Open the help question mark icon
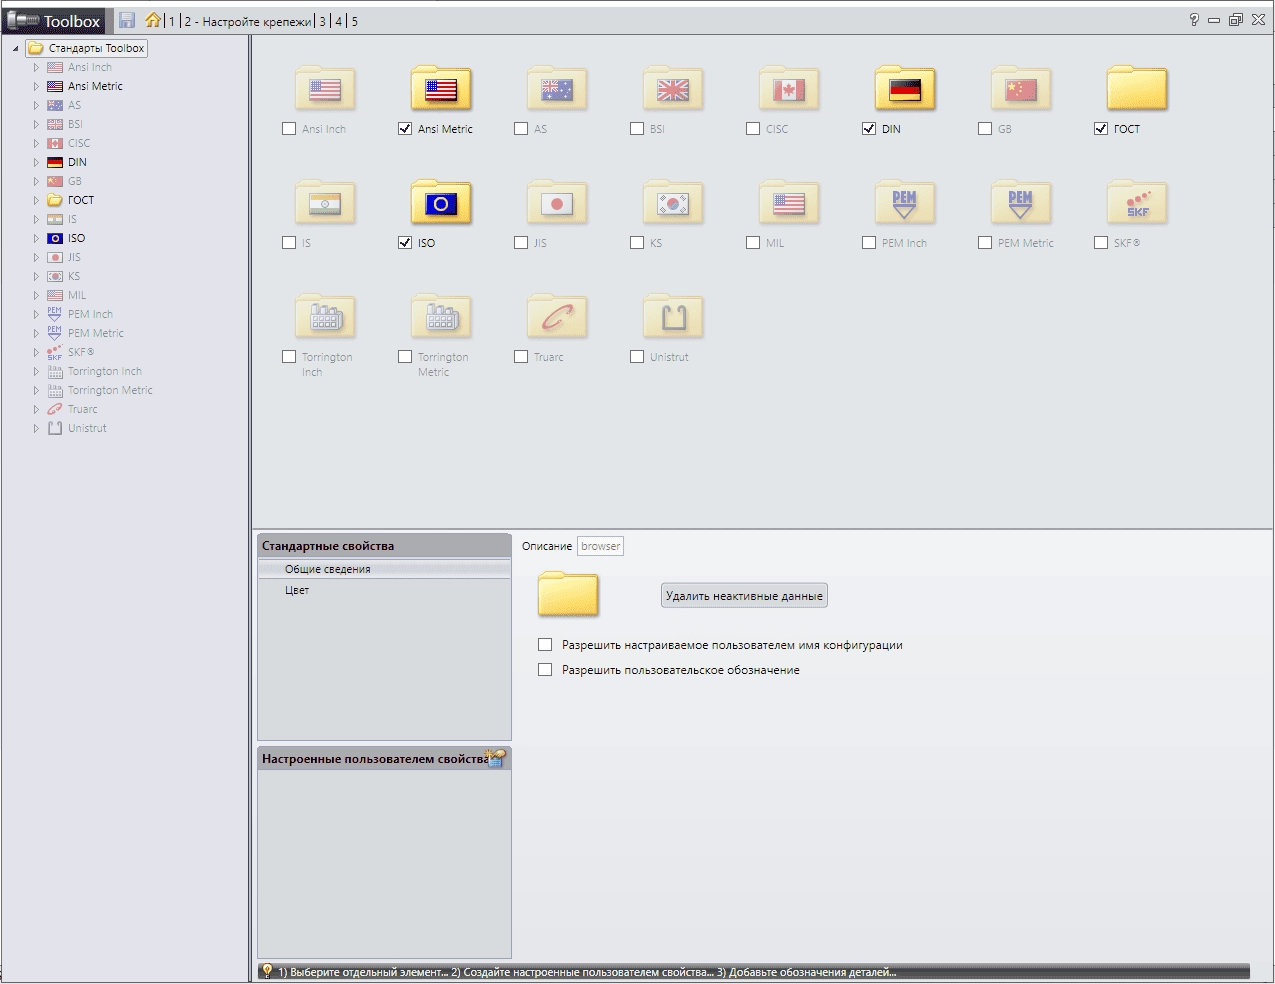The width and height of the screenshot is (1275, 984). 1194,20
